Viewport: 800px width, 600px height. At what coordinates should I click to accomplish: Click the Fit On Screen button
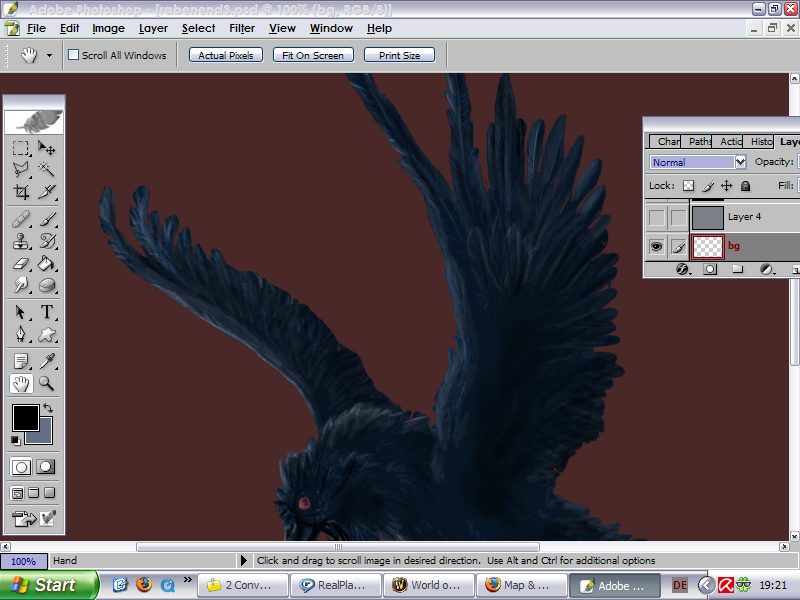pyautogui.click(x=313, y=55)
